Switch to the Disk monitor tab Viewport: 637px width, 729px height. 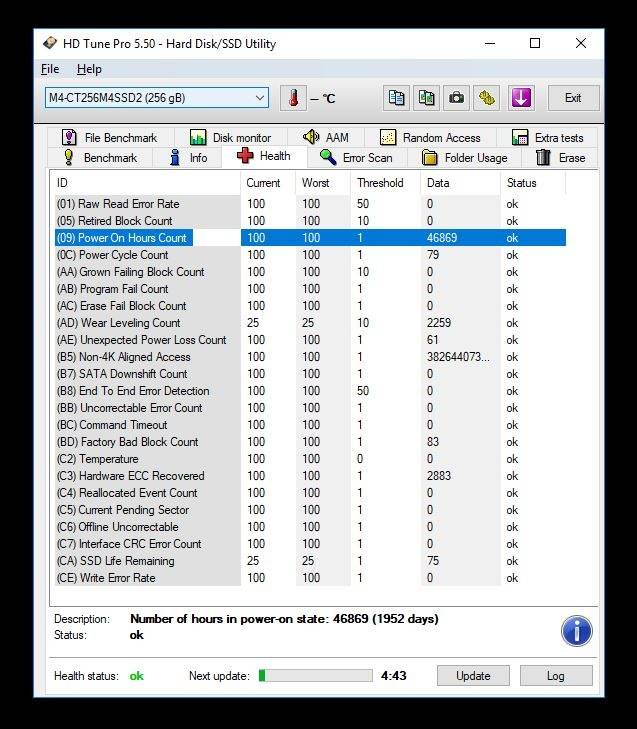click(230, 138)
